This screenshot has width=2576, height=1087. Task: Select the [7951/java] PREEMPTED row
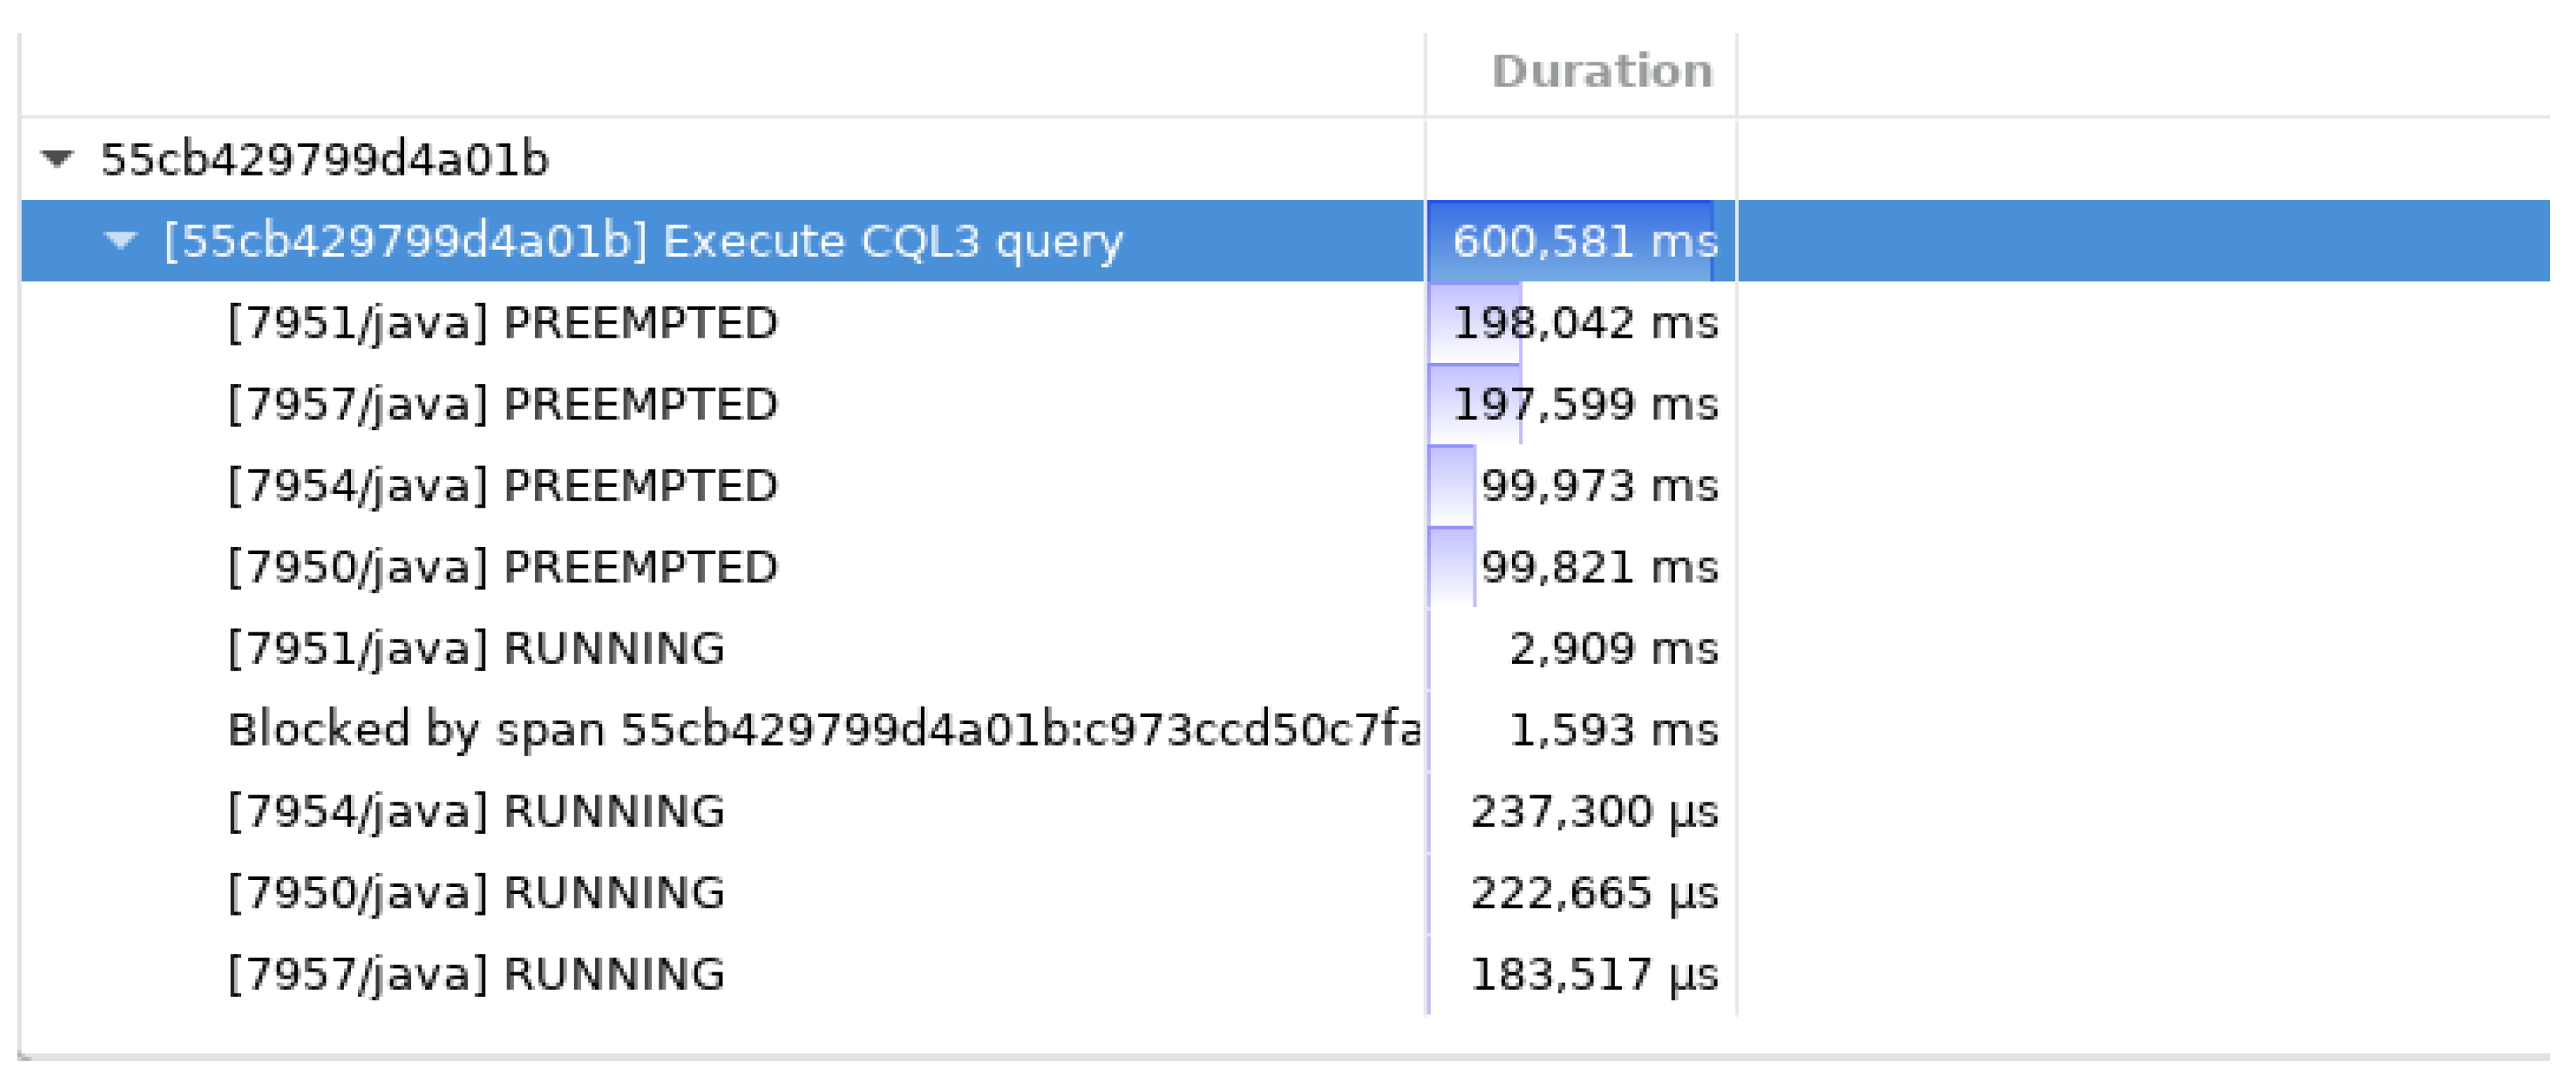502,323
